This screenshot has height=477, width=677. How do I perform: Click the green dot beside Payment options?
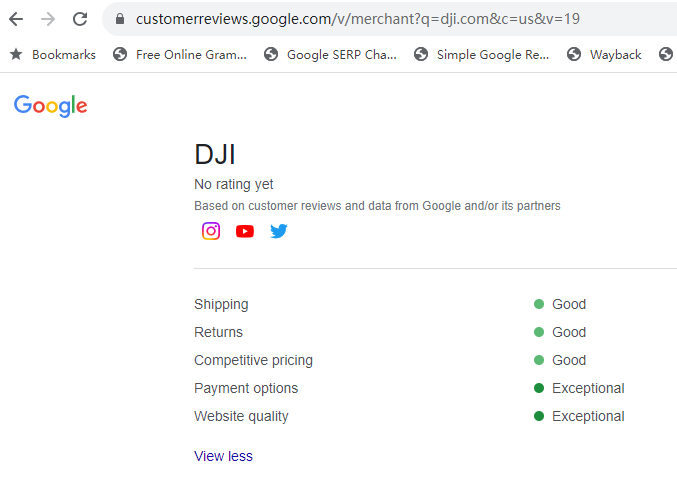pyautogui.click(x=539, y=388)
